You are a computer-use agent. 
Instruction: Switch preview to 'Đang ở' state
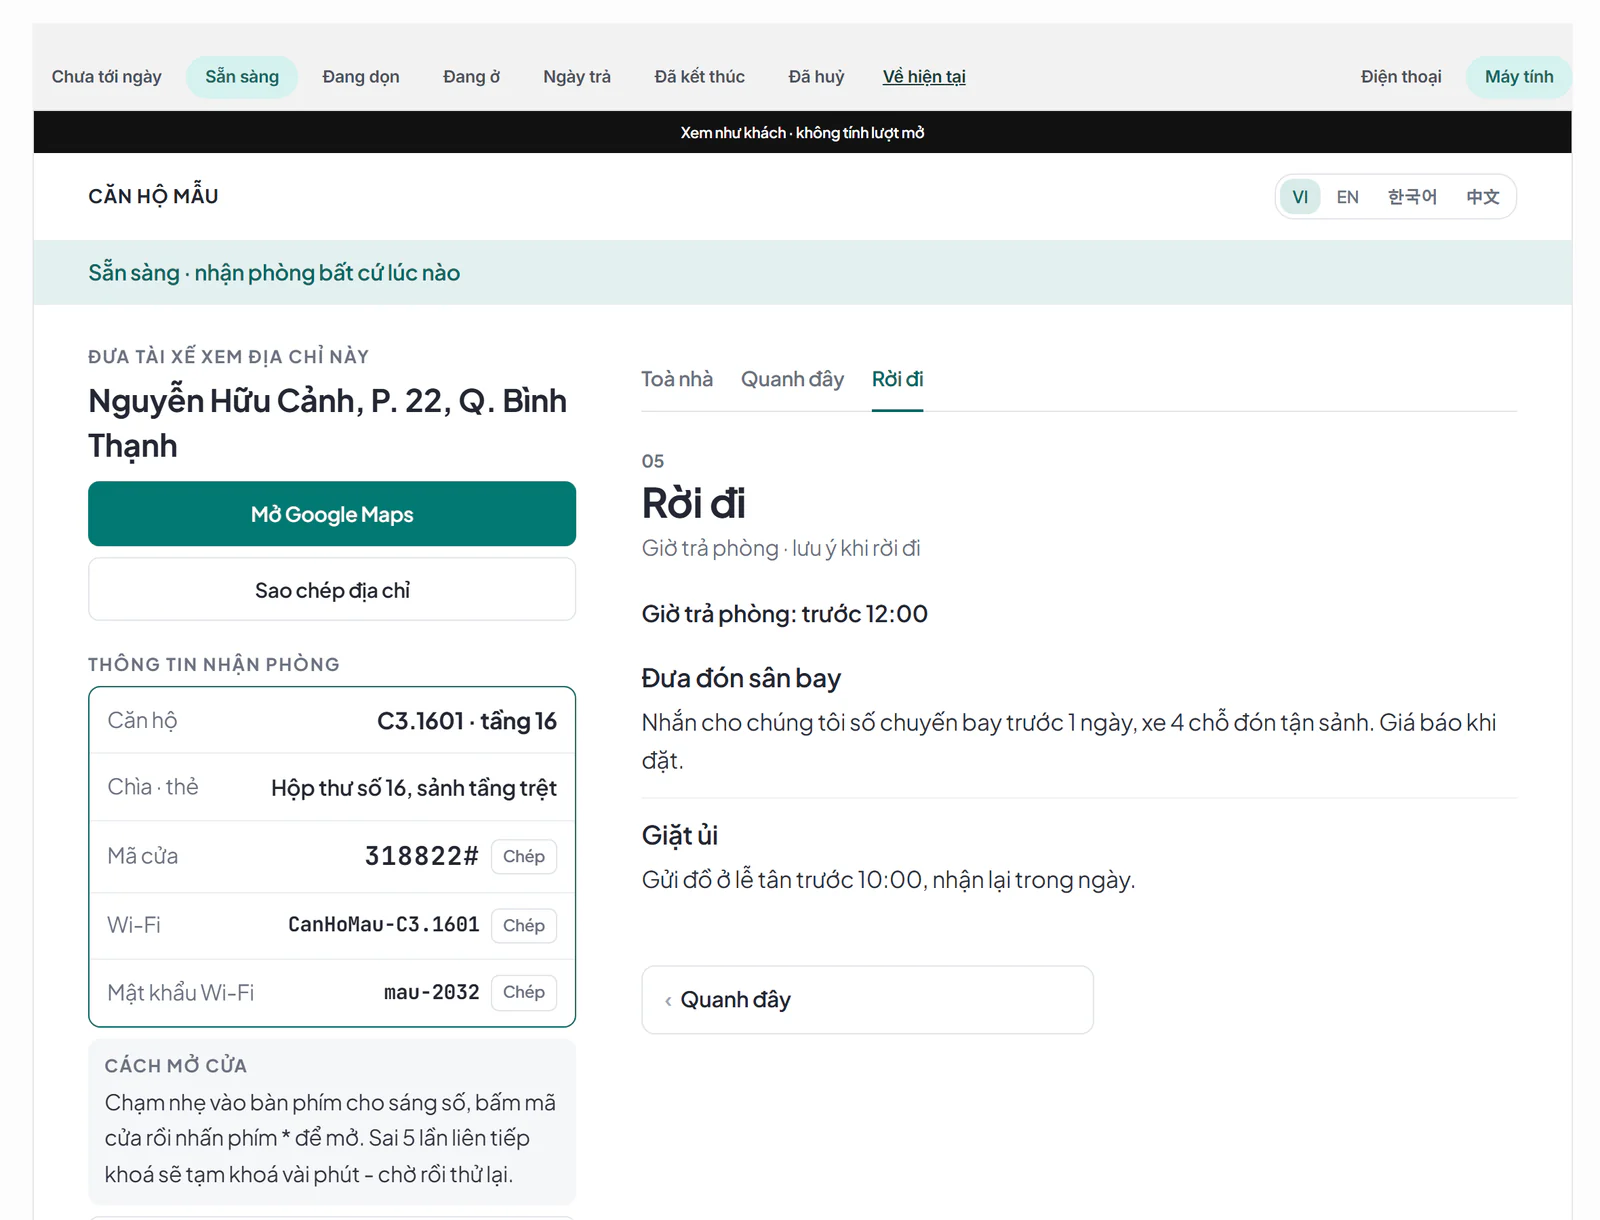pyautogui.click(x=472, y=77)
